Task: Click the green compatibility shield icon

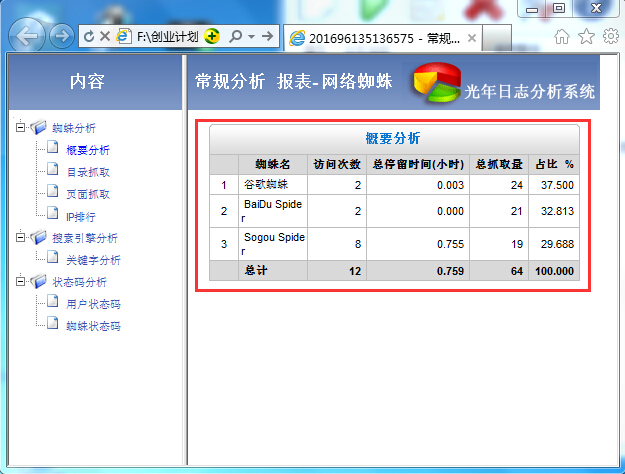Action: [x=211, y=36]
